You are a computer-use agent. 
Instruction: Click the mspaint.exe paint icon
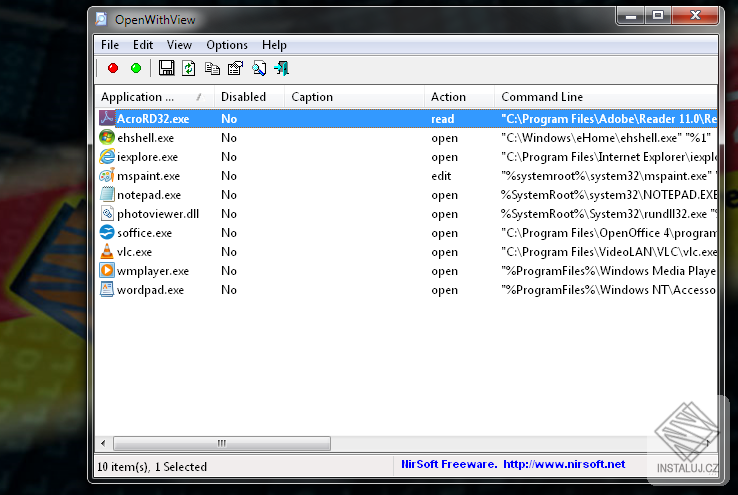tap(107, 176)
